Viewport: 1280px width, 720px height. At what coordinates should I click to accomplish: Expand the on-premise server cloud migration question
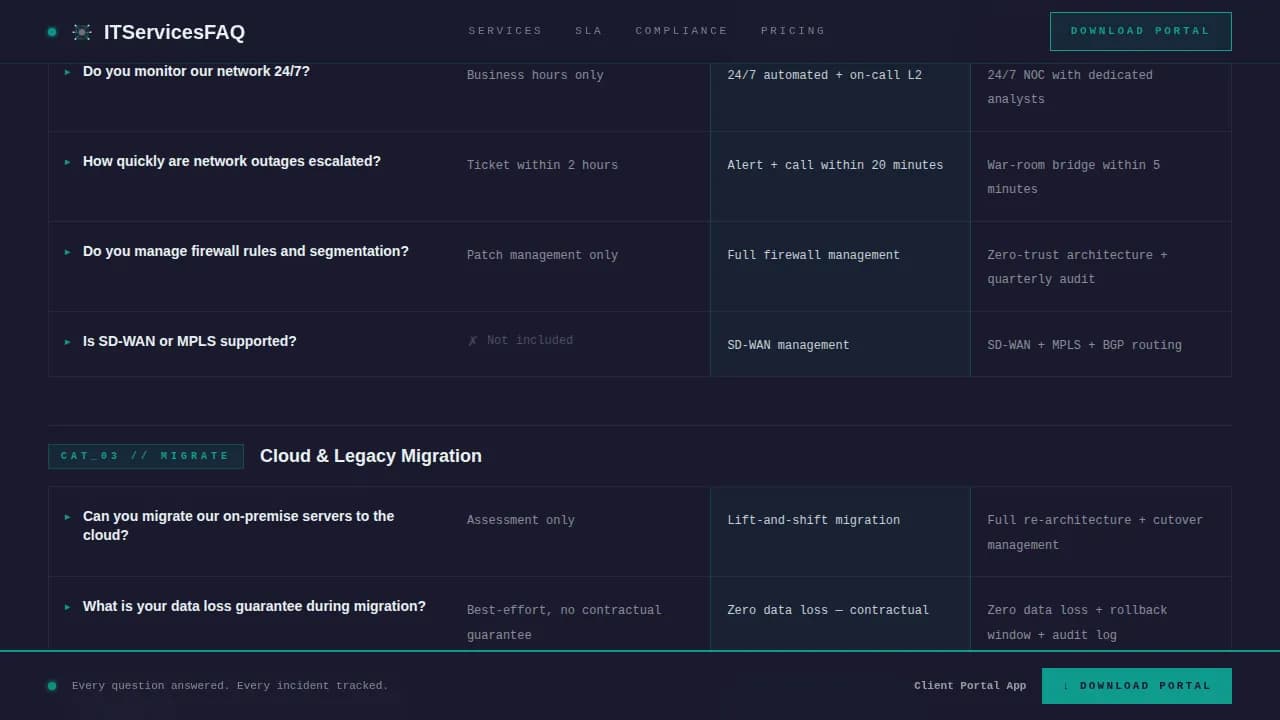[x=238, y=525]
